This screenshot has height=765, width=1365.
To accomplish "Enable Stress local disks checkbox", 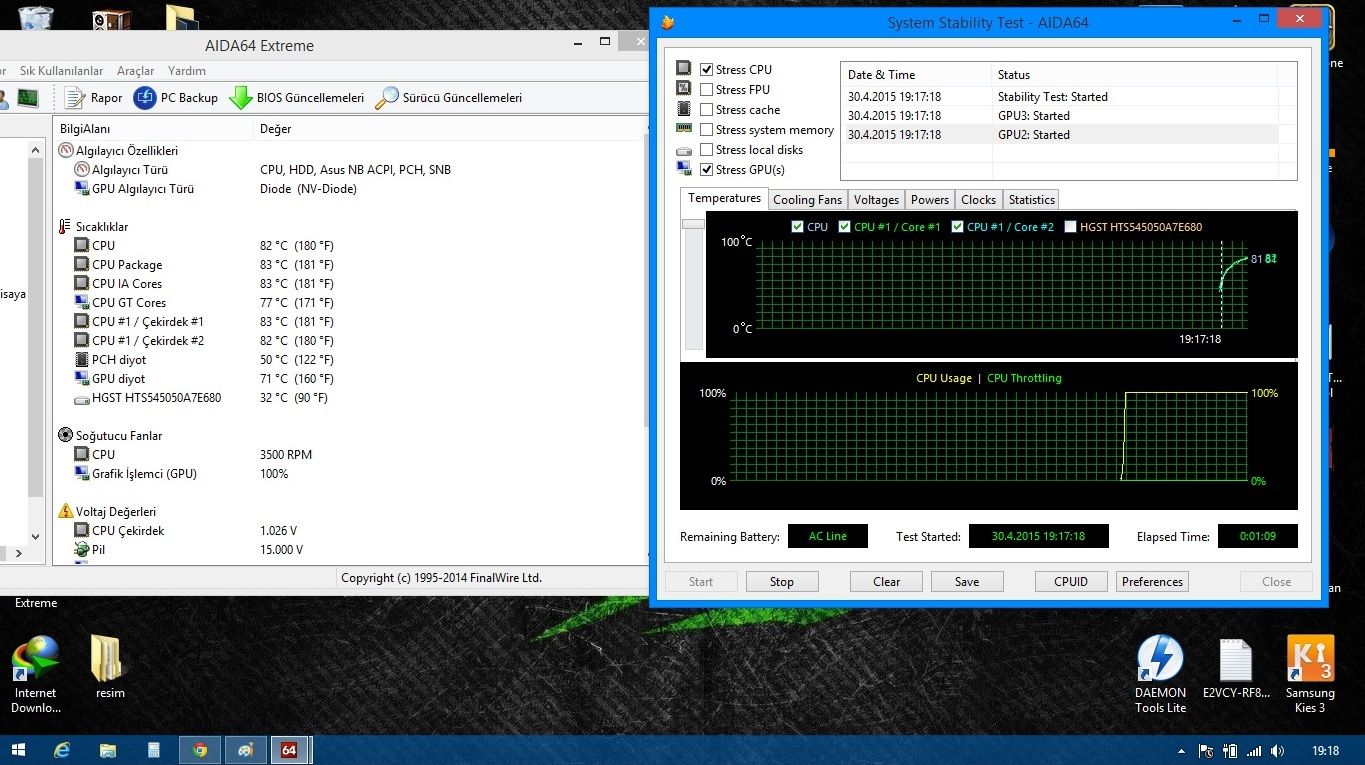I will pyautogui.click(x=707, y=150).
